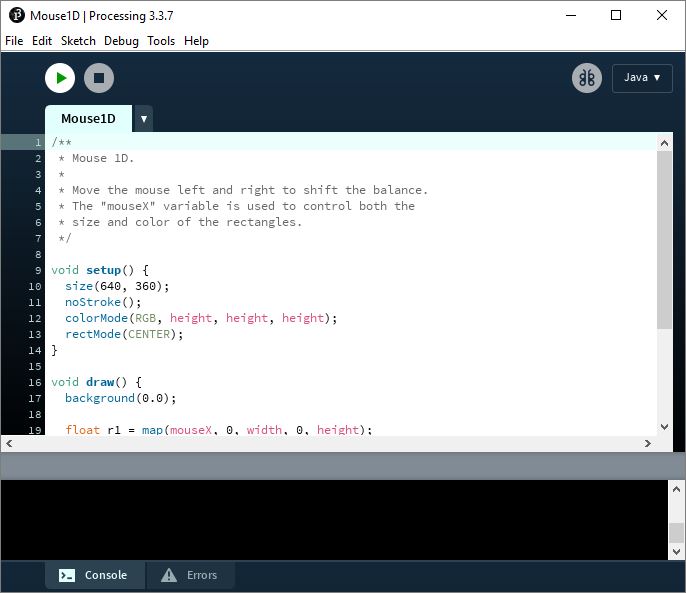
Task: Click "rectMode" on line 13
Action: (x=93, y=334)
